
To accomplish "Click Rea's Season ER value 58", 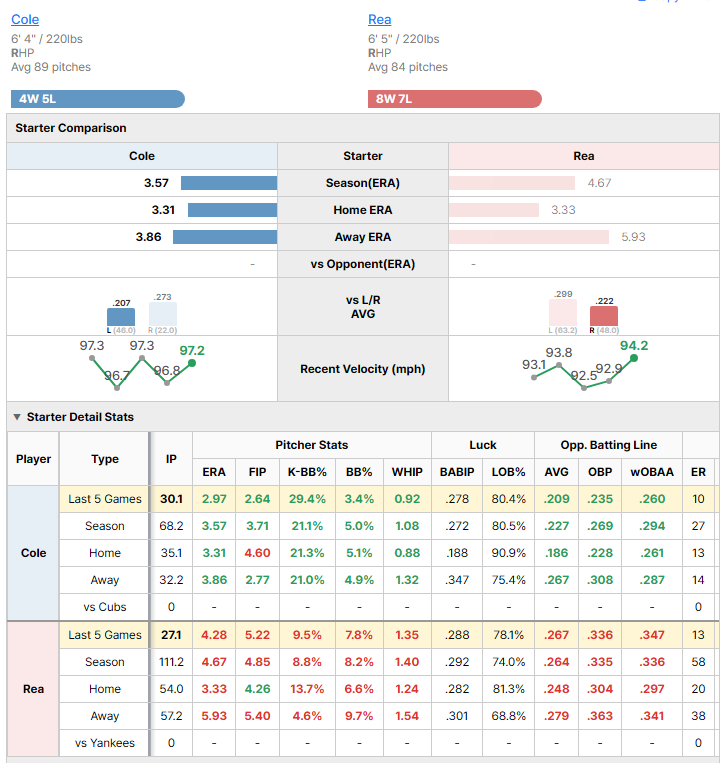I will [x=698, y=662].
